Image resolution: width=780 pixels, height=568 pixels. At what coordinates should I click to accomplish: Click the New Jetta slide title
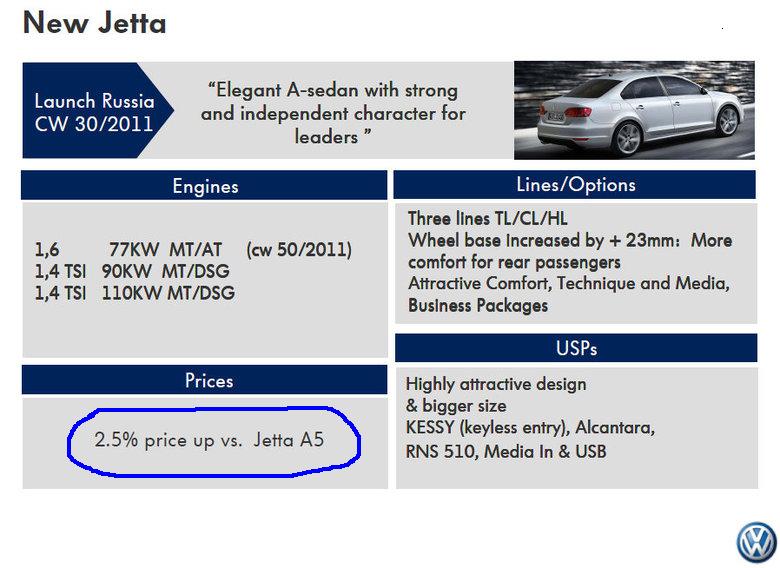pyautogui.click(x=95, y=23)
